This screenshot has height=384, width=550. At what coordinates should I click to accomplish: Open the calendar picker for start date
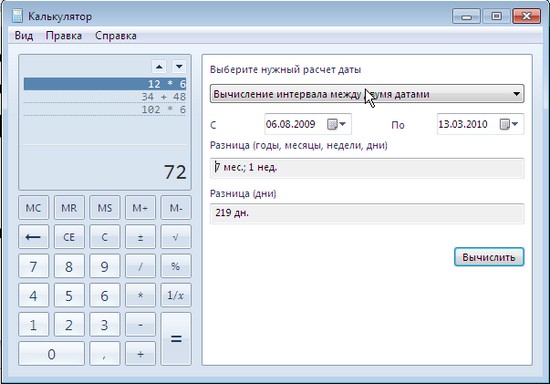coord(337,124)
